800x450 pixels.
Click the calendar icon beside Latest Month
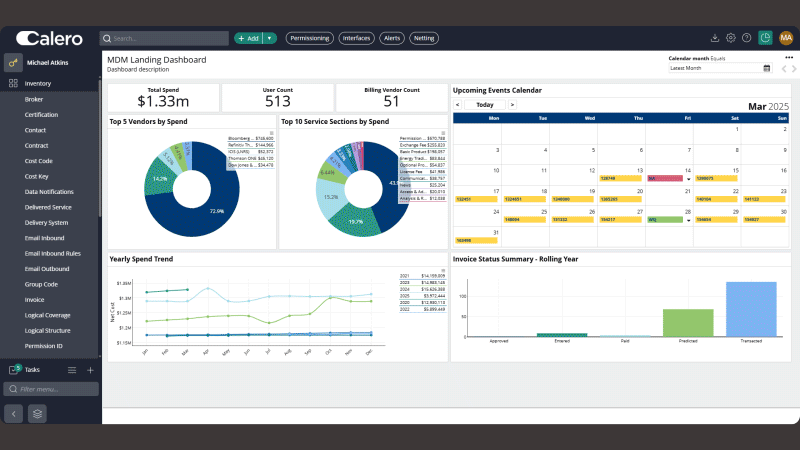766,68
